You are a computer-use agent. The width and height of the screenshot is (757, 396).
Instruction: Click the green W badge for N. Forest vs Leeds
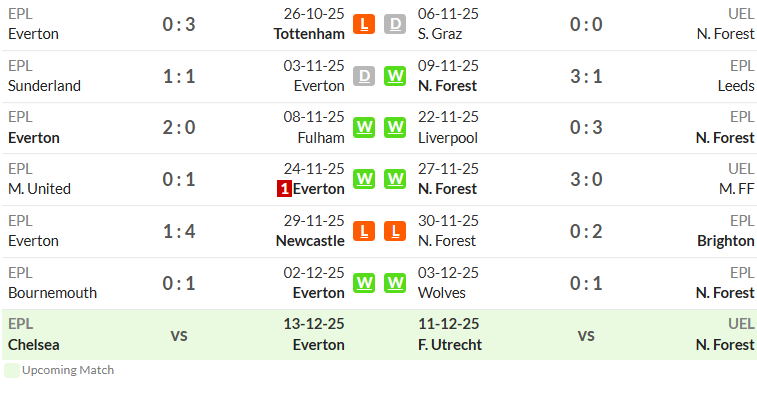pyautogui.click(x=395, y=76)
